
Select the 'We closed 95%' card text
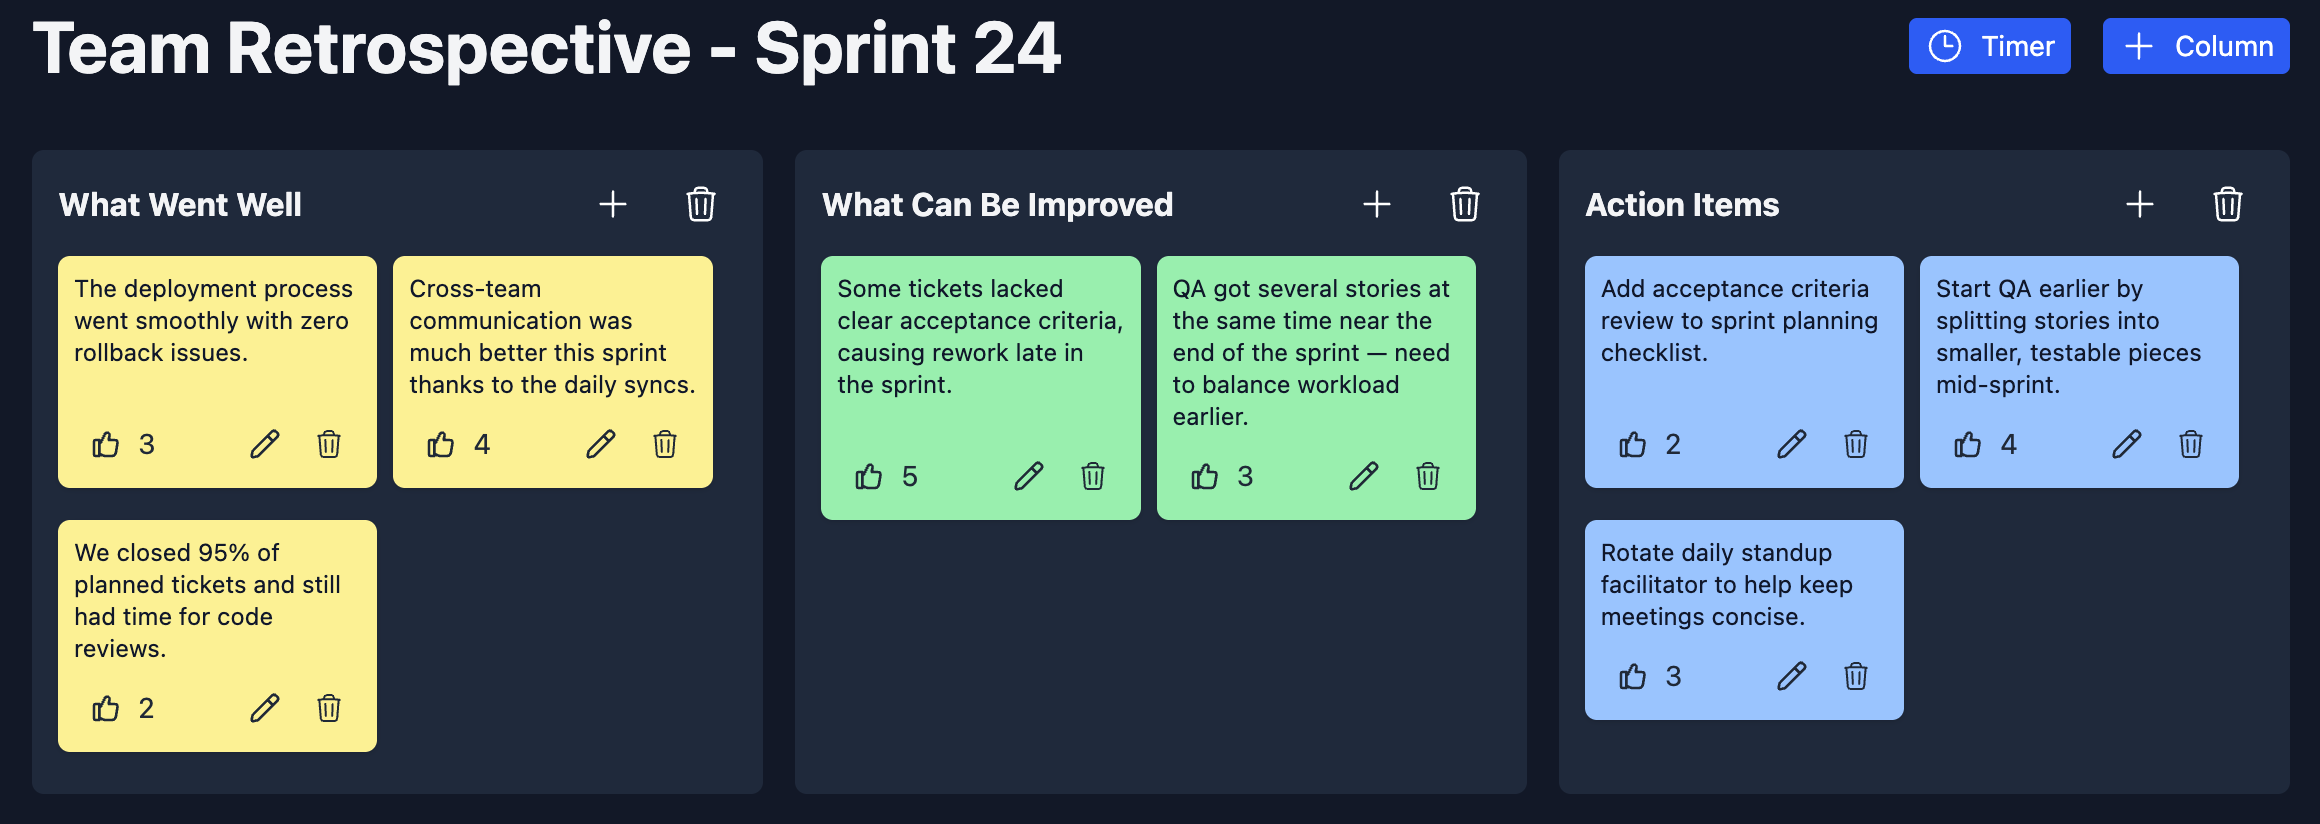[207, 600]
